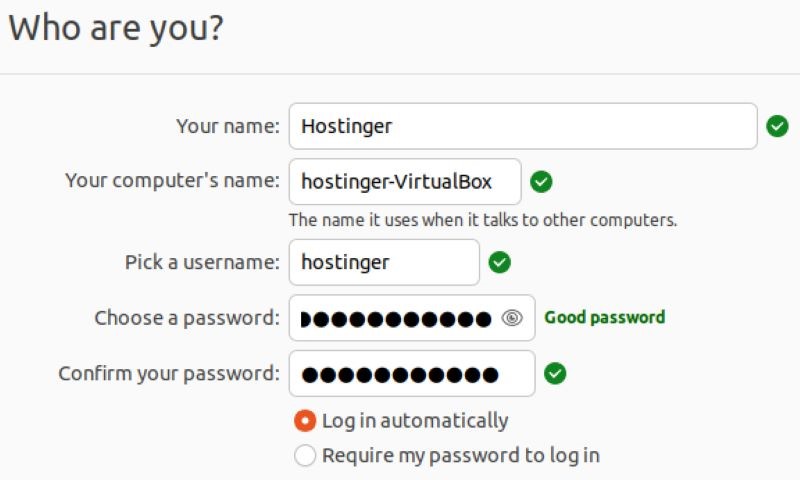Click green checkmark next to Confirm password
800x480 pixels.
[x=555, y=374]
